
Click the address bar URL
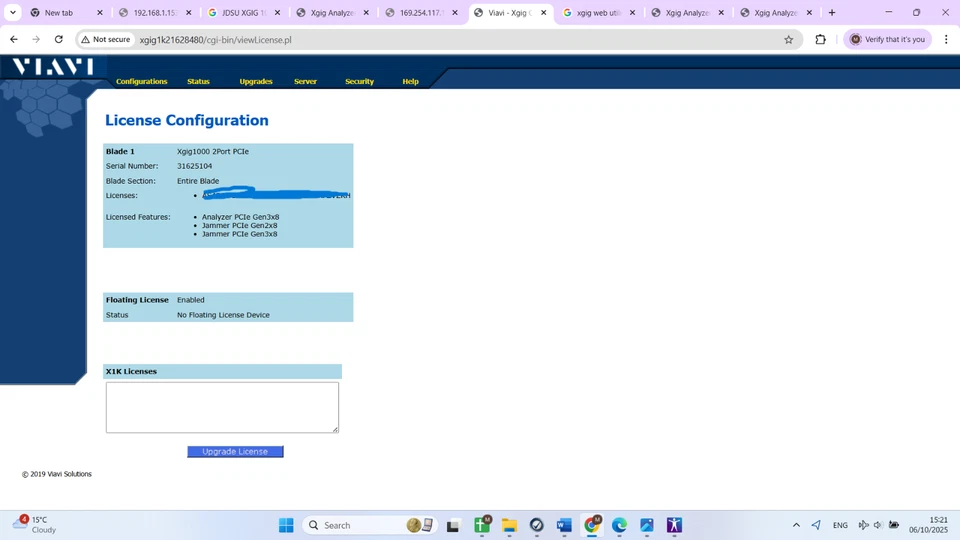tap(215, 40)
